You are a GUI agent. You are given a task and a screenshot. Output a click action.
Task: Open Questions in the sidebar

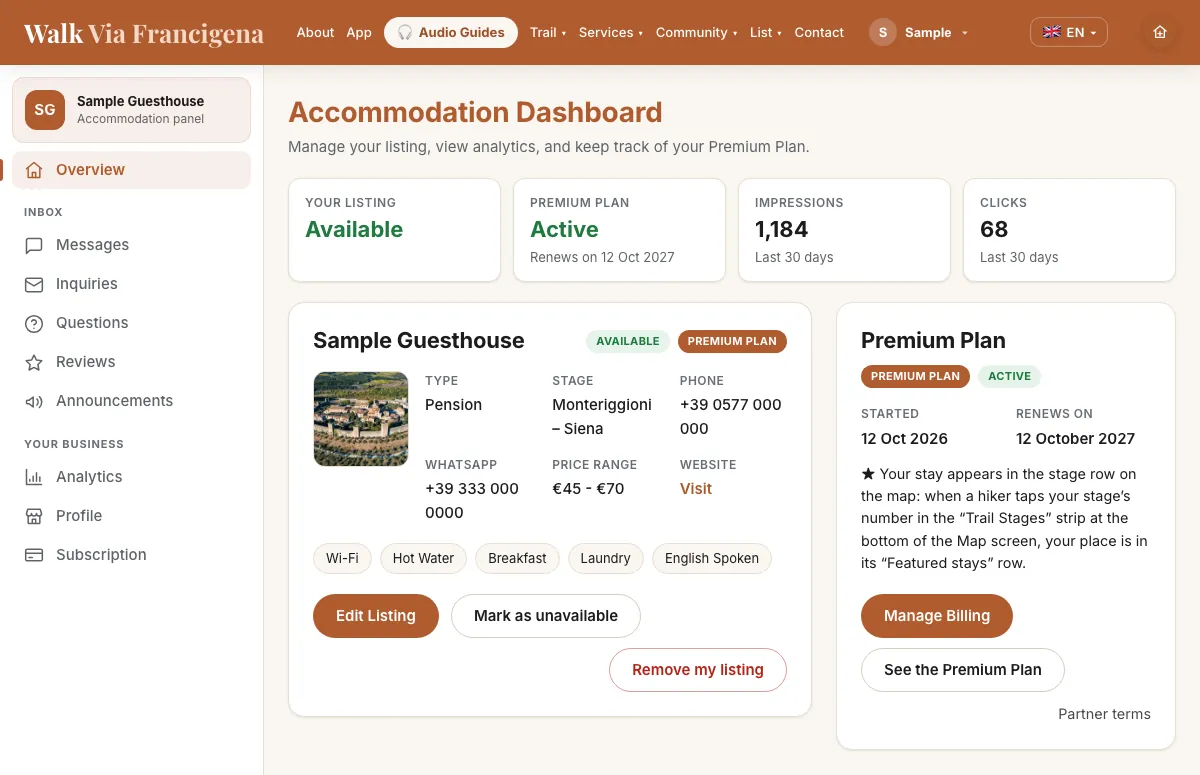[x=131, y=323]
